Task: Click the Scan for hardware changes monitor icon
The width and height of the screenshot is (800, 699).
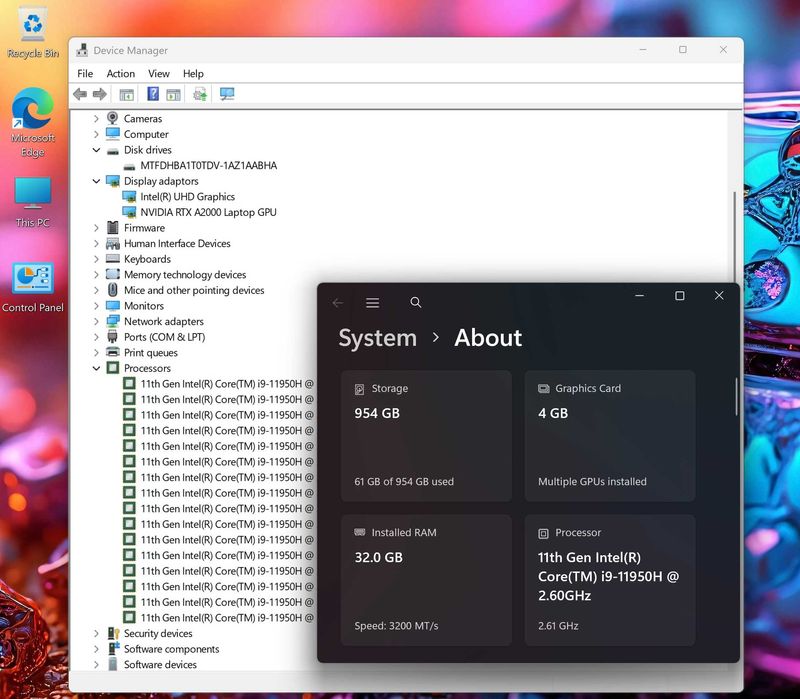Action: [227, 94]
